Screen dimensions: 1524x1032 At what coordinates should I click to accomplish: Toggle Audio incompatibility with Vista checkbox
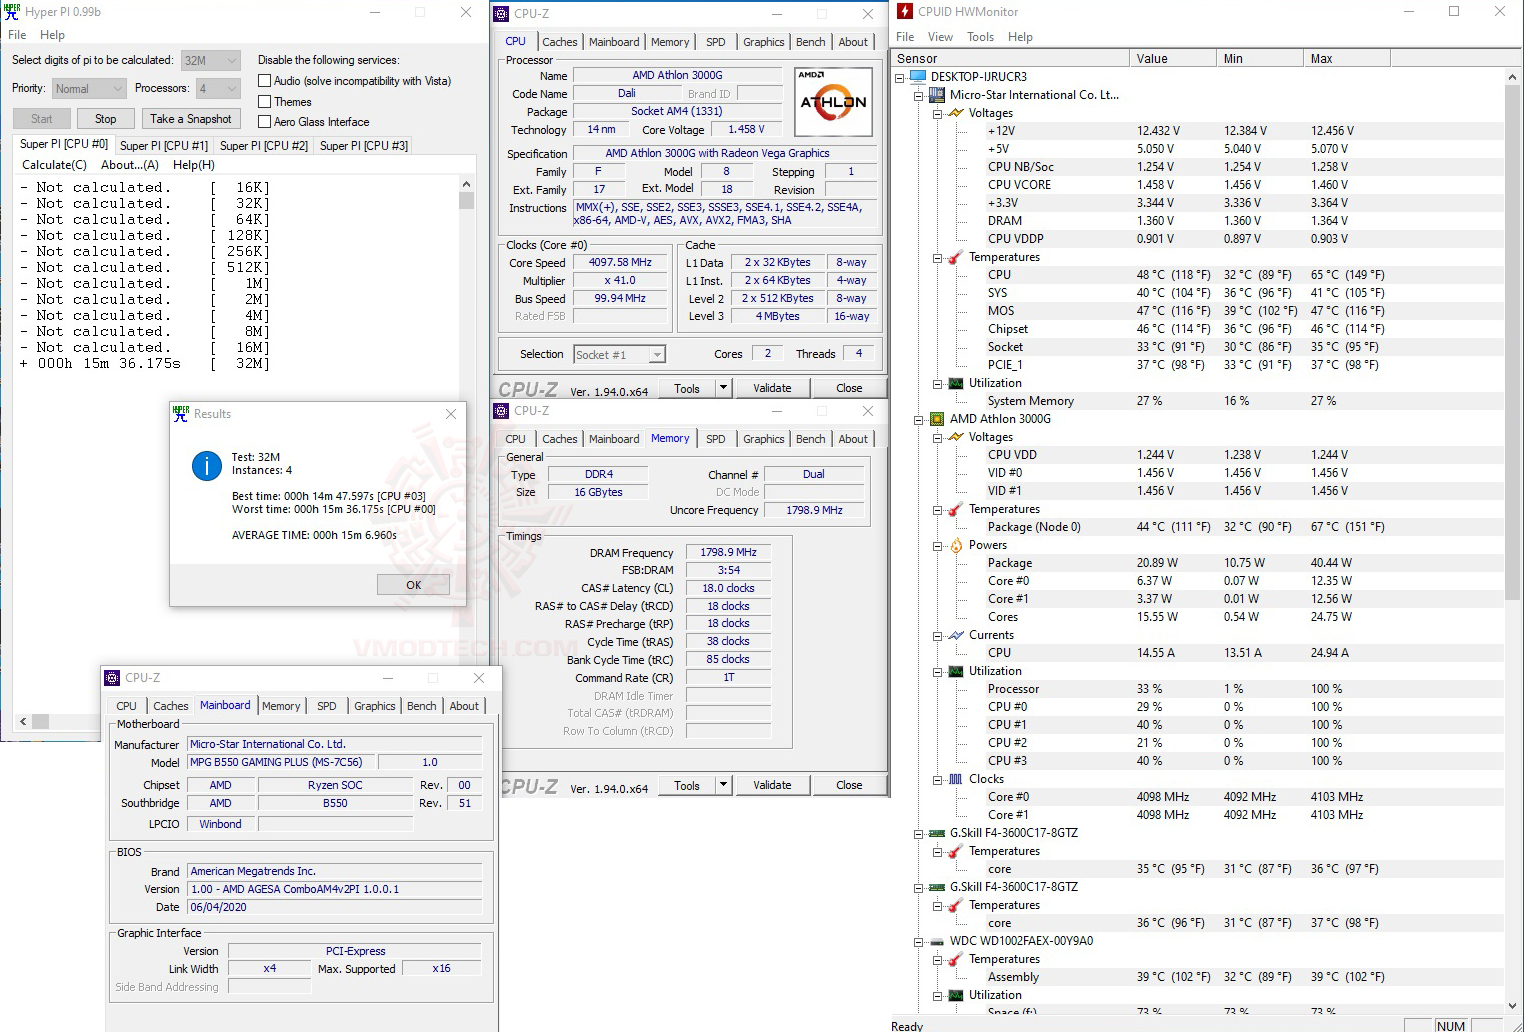click(x=265, y=81)
